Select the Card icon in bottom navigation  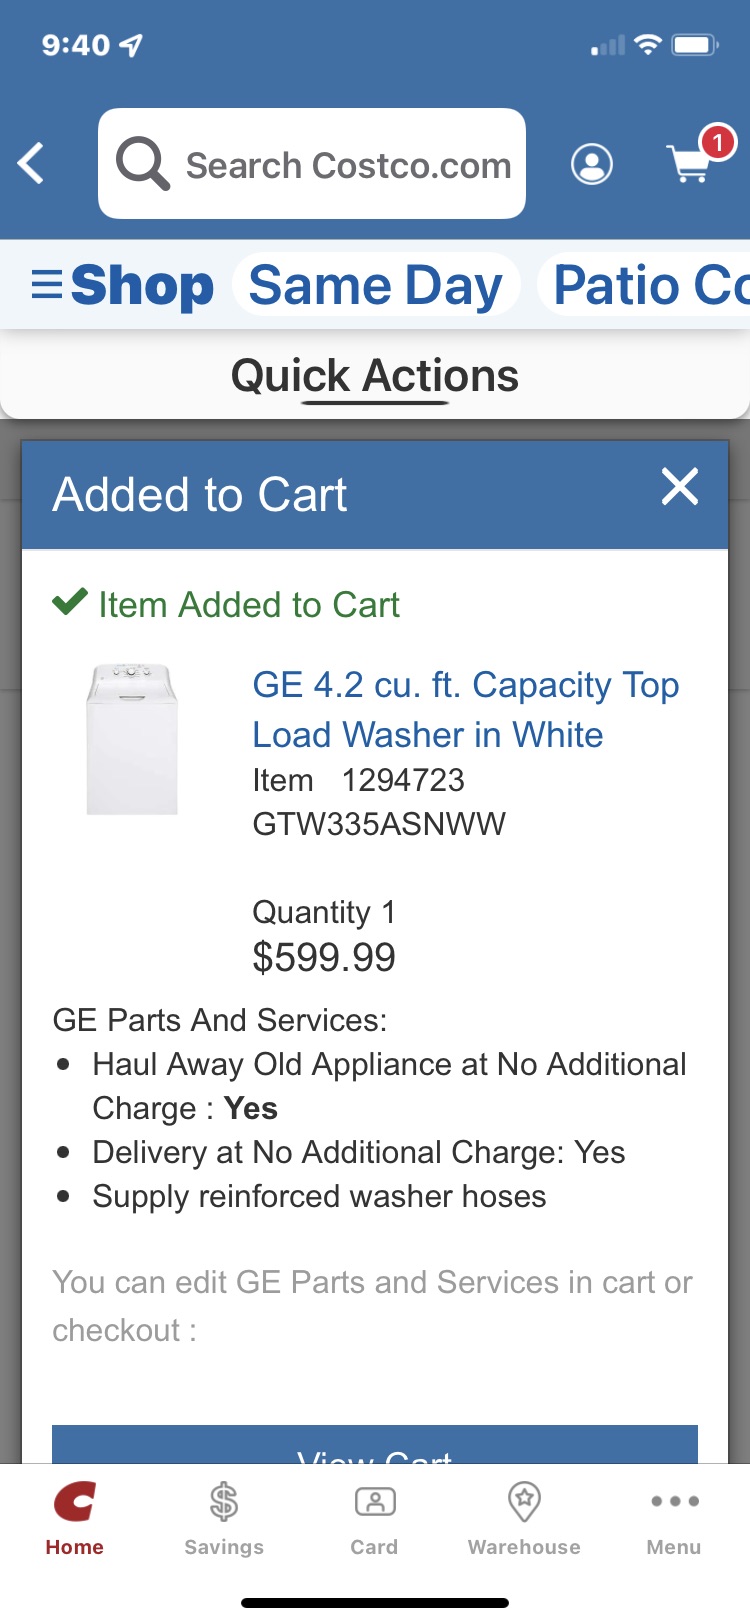(373, 1502)
